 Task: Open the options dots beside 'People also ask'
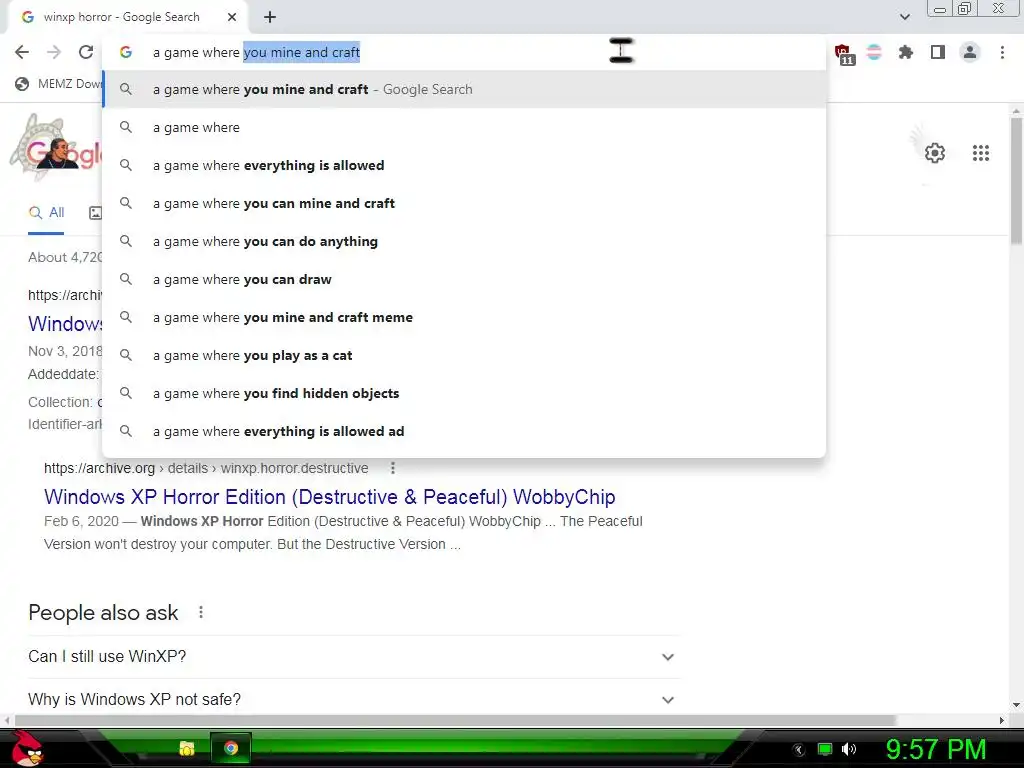click(x=201, y=613)
